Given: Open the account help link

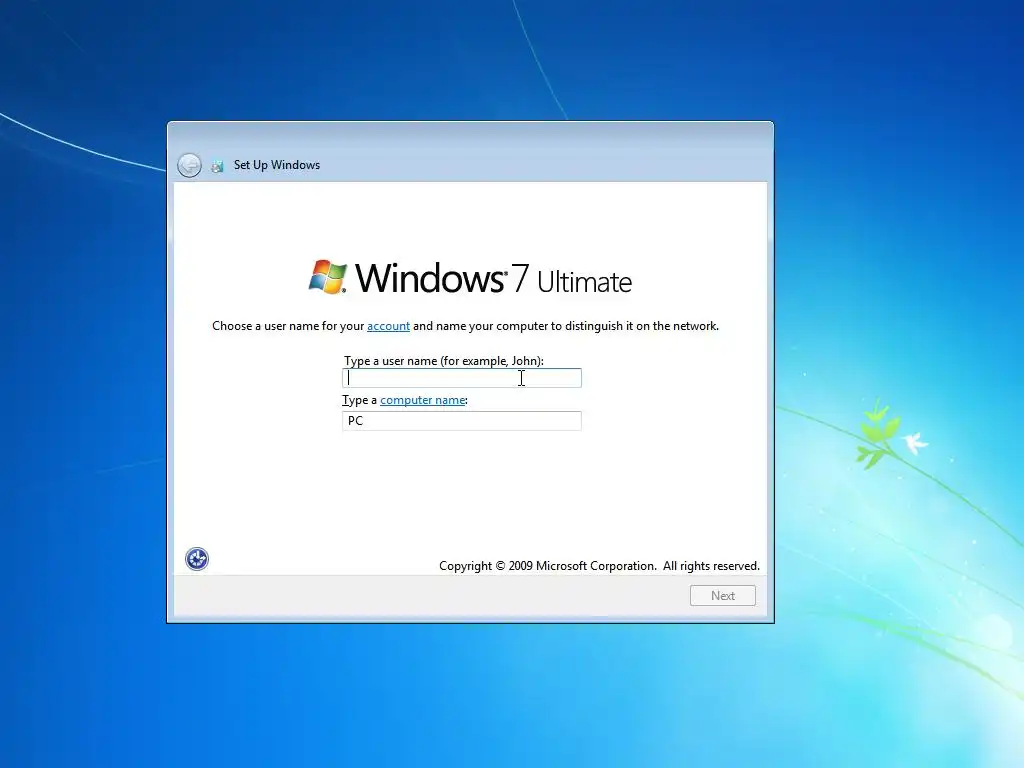Looking at the screenshot, I should coord(389,326).
